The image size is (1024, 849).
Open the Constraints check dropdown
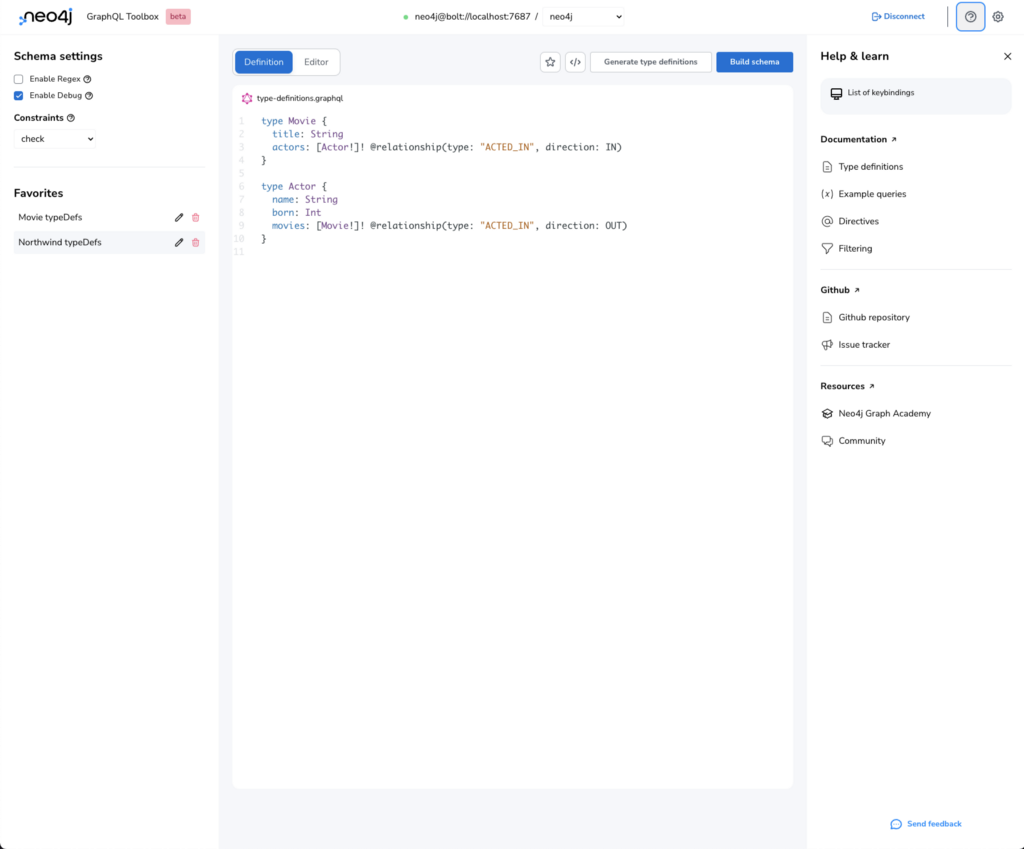click(x=55, y=138)
